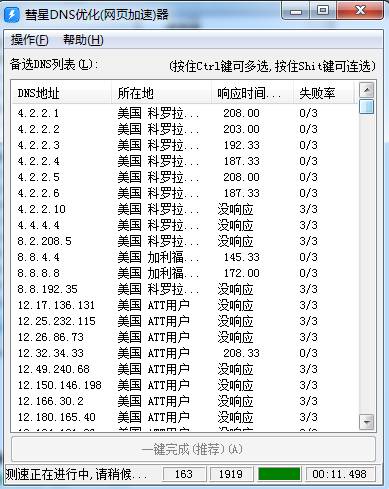Viewport: 389px width, 489px height.
Task: Maximize the DNS optimizer window
Action: pyautogui.click(x=322, y=11)
